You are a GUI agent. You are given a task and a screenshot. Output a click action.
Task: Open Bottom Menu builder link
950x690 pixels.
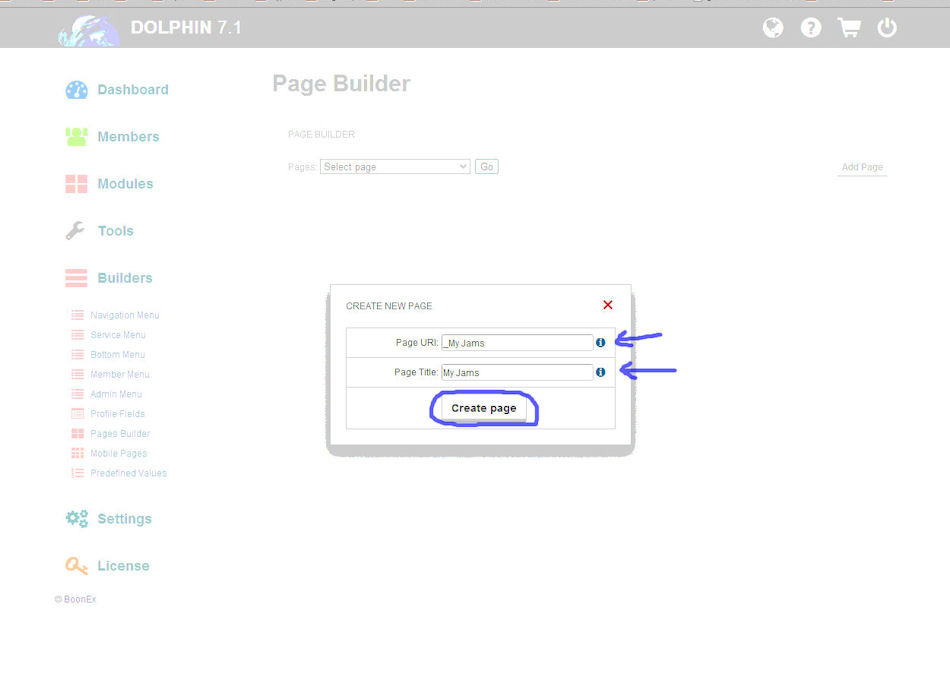click(x=118, y=354)
